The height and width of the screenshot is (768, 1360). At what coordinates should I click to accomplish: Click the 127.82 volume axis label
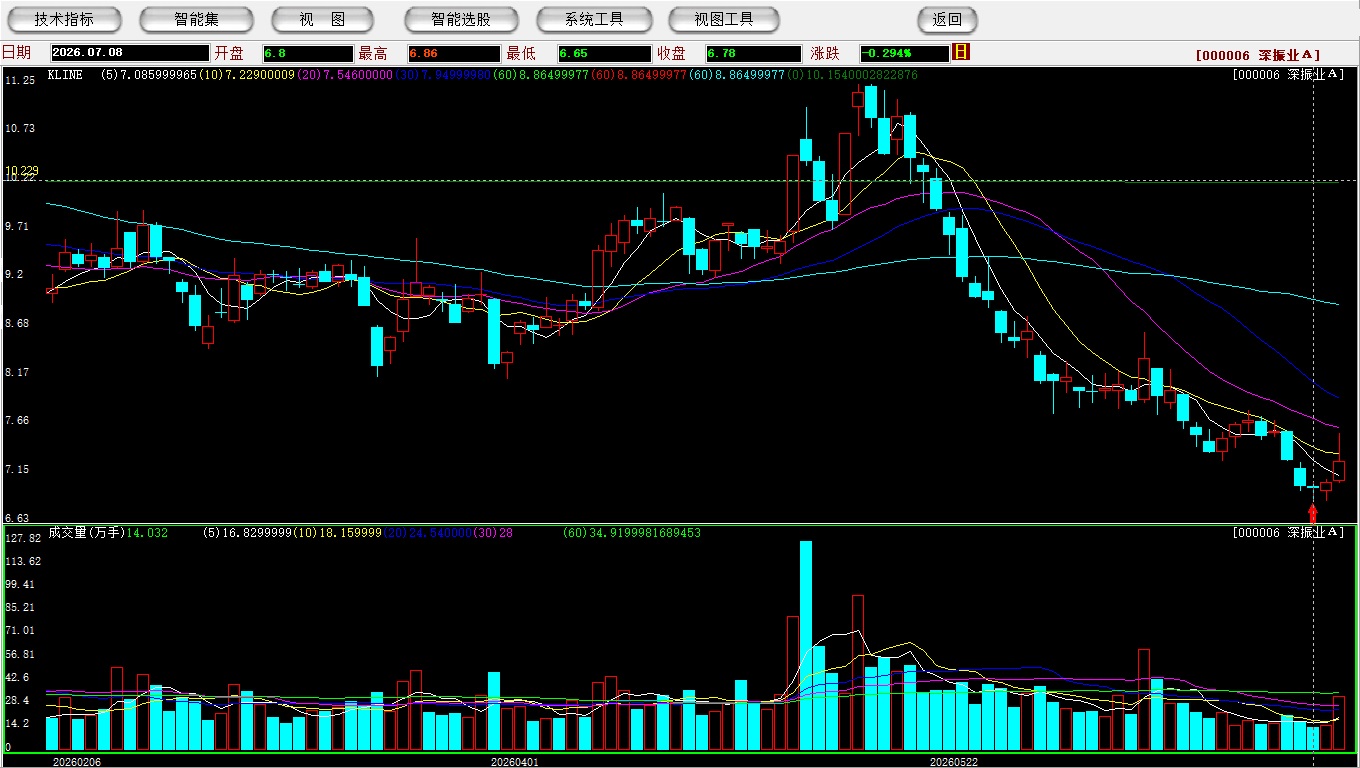tap(22, 538)
